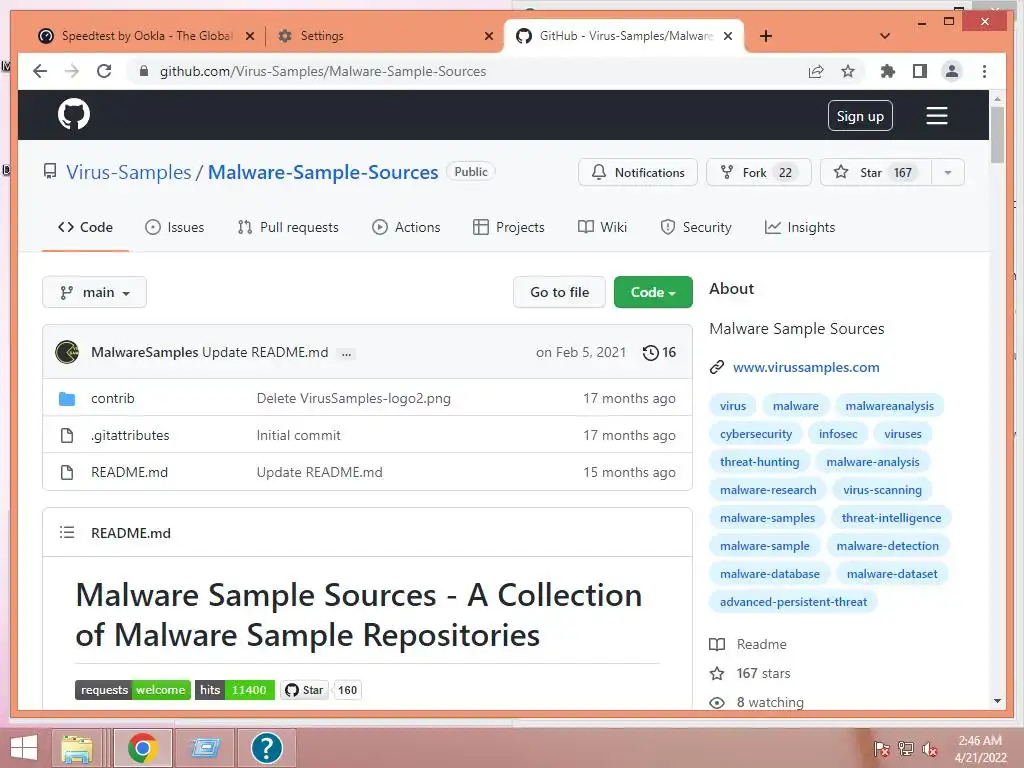The width and height of the screenshot is (1024, 768).
Task: Switch to the Settings browser tab
Action: pyautogui.click(x=385, y=36)
